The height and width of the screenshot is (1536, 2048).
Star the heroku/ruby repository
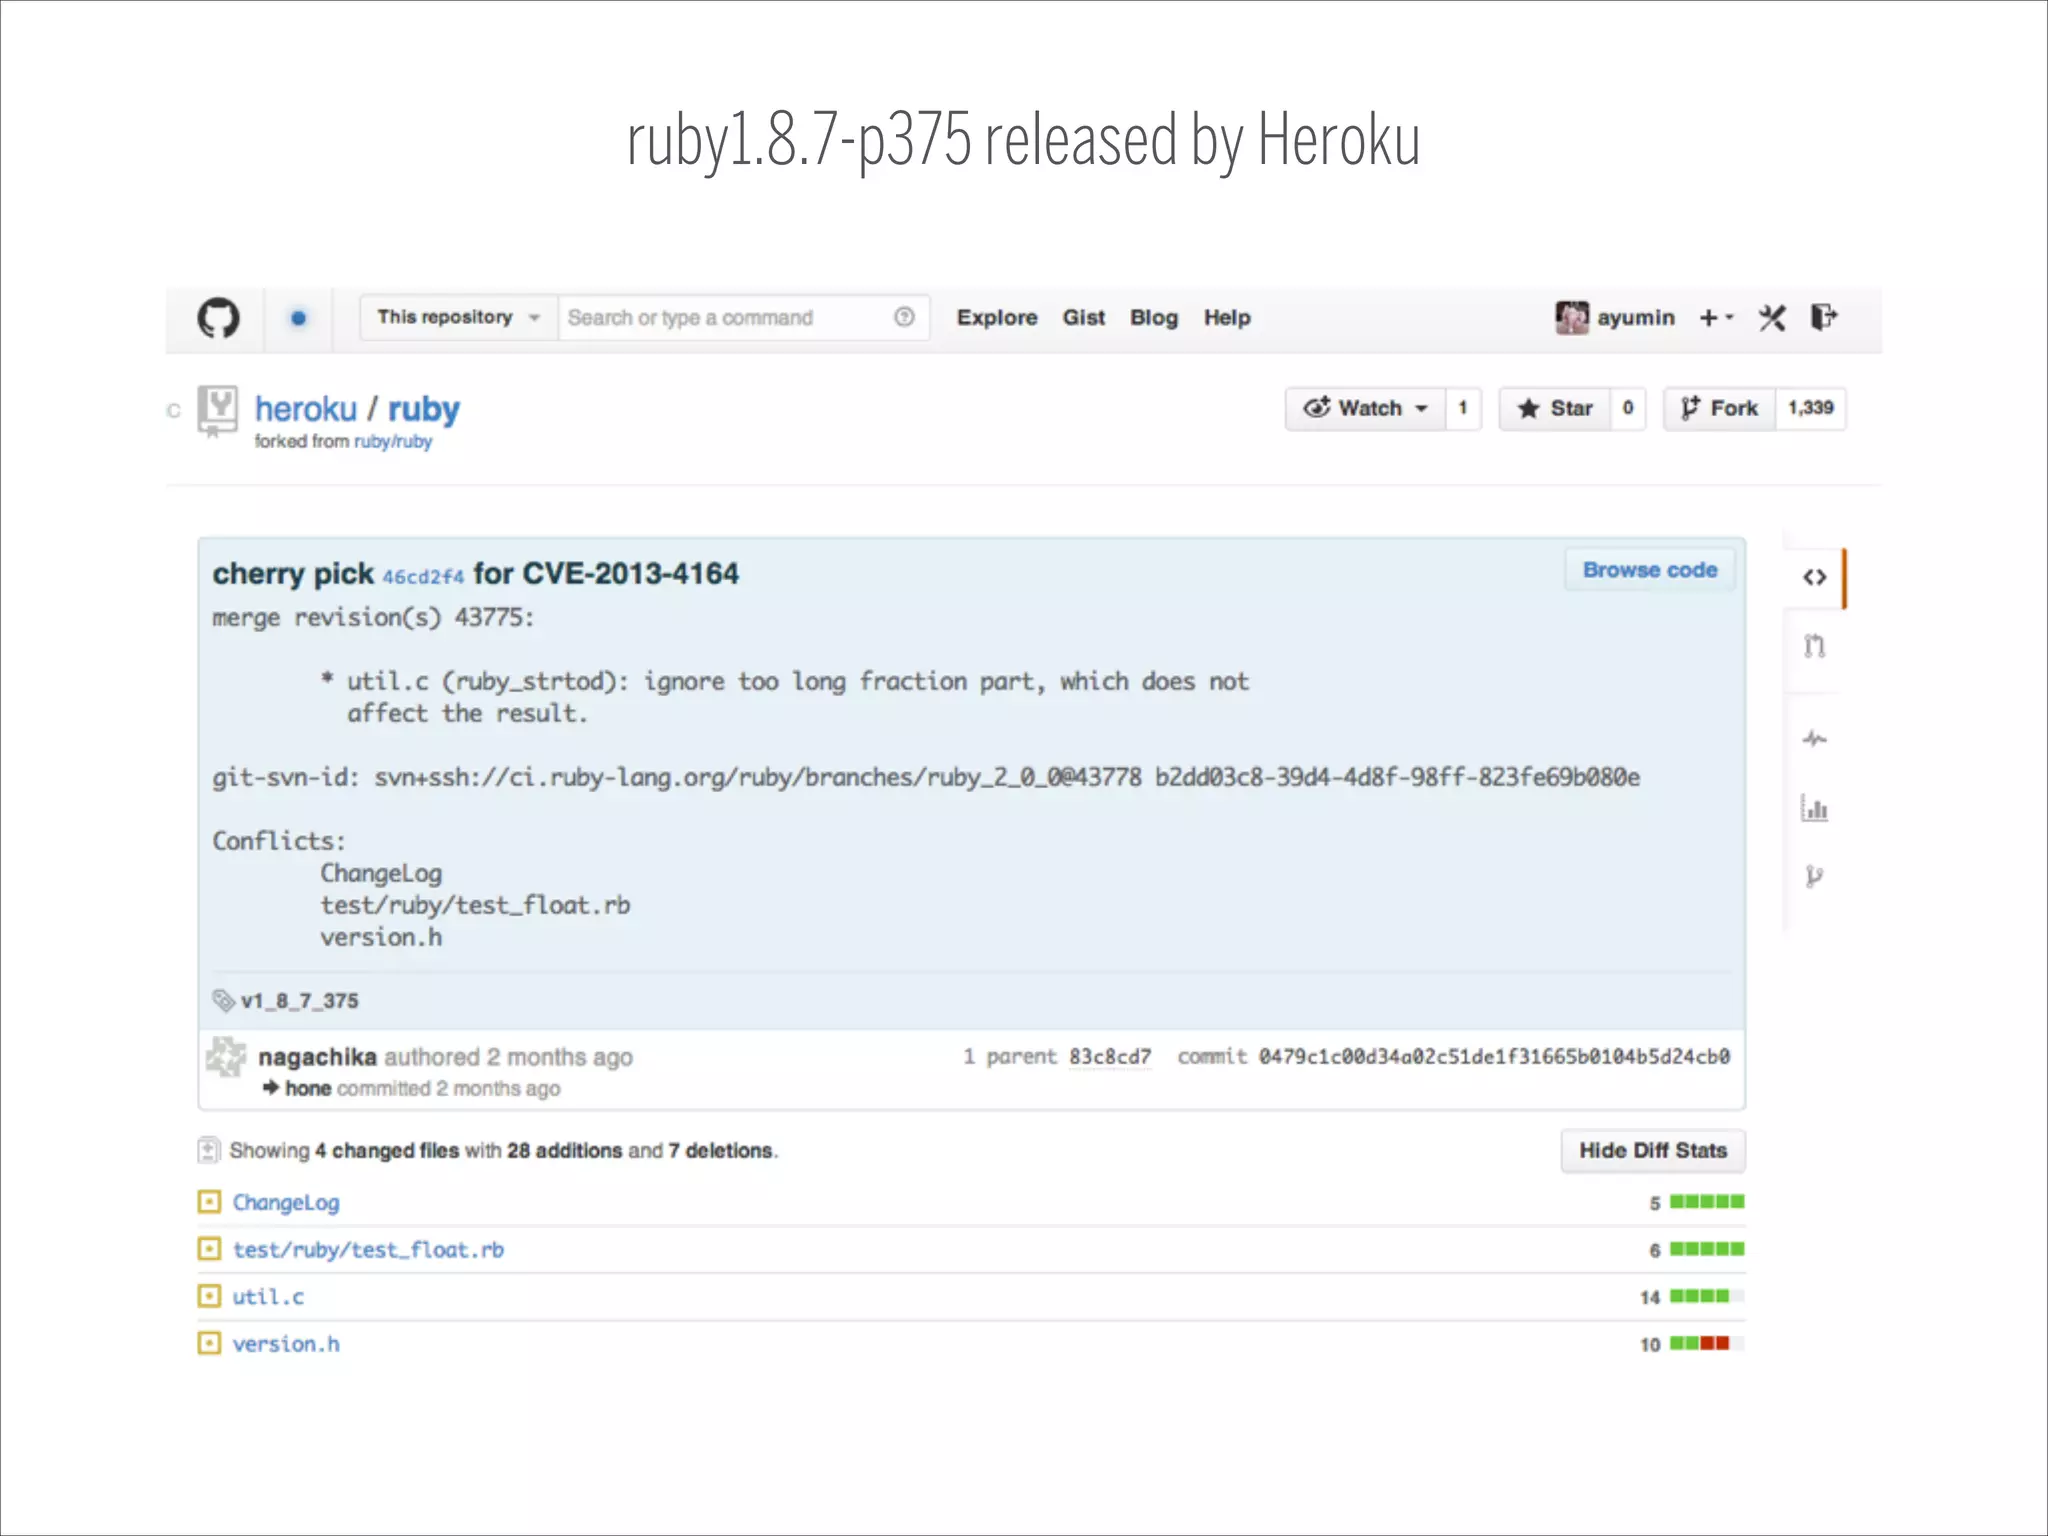(x=1555, y=408)
